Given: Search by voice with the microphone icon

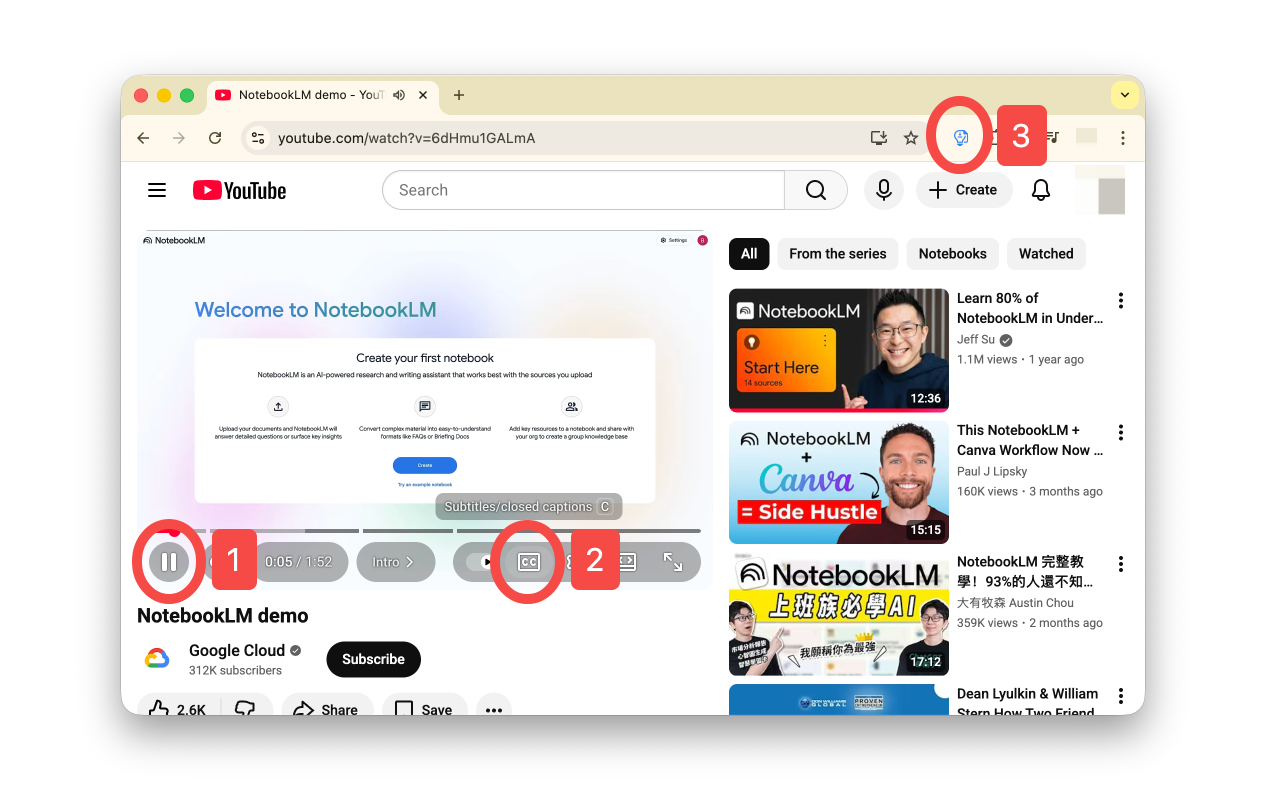Looking at the screenshot, I should click(883, 189).
